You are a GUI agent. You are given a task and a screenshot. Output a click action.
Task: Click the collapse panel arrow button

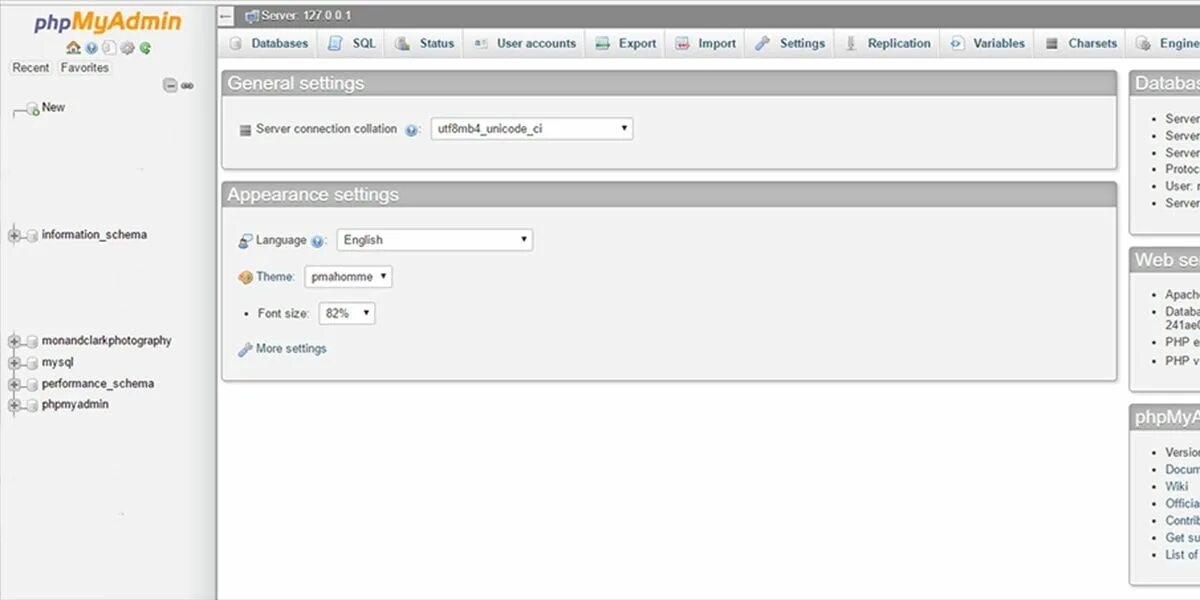click(226, 16)
